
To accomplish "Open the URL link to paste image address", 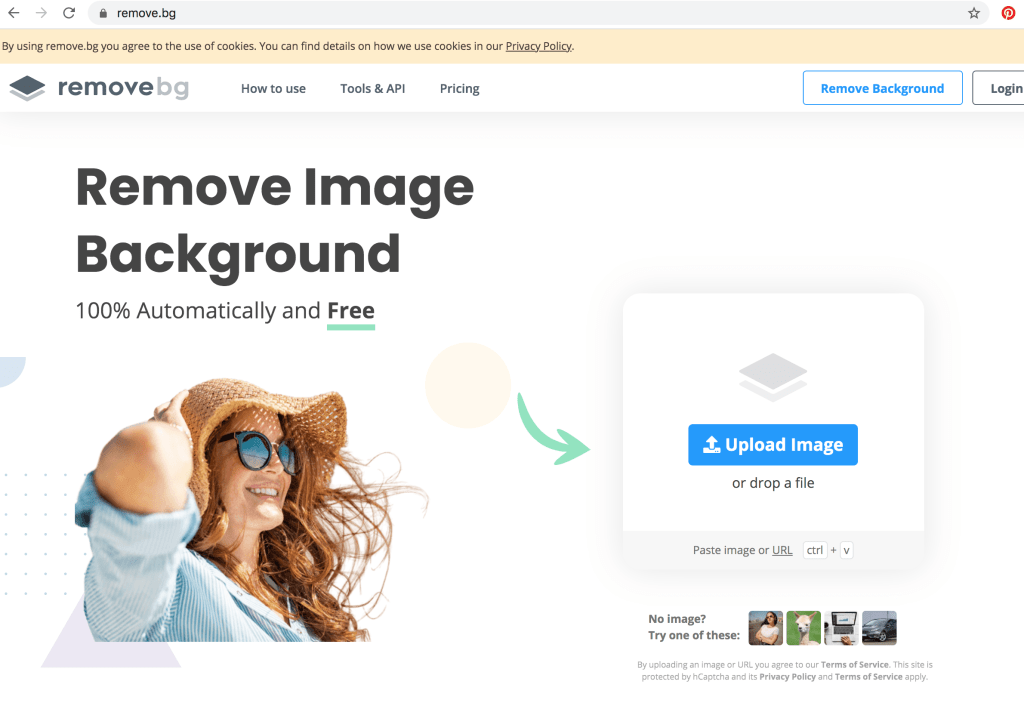I will click(782, 550).
